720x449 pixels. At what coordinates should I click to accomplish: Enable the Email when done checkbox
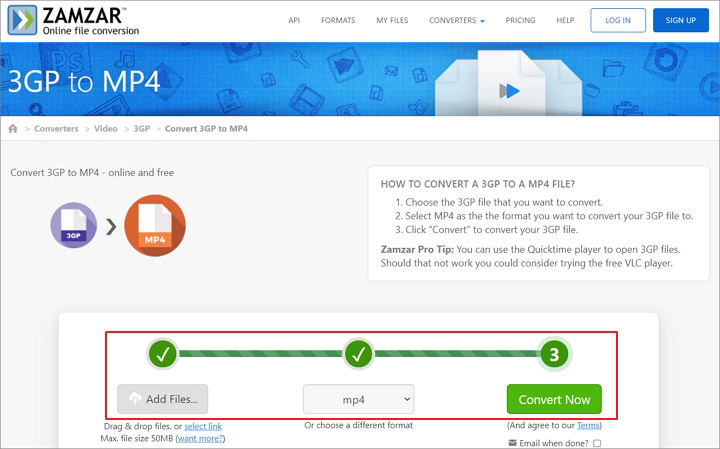coord(597,443)
